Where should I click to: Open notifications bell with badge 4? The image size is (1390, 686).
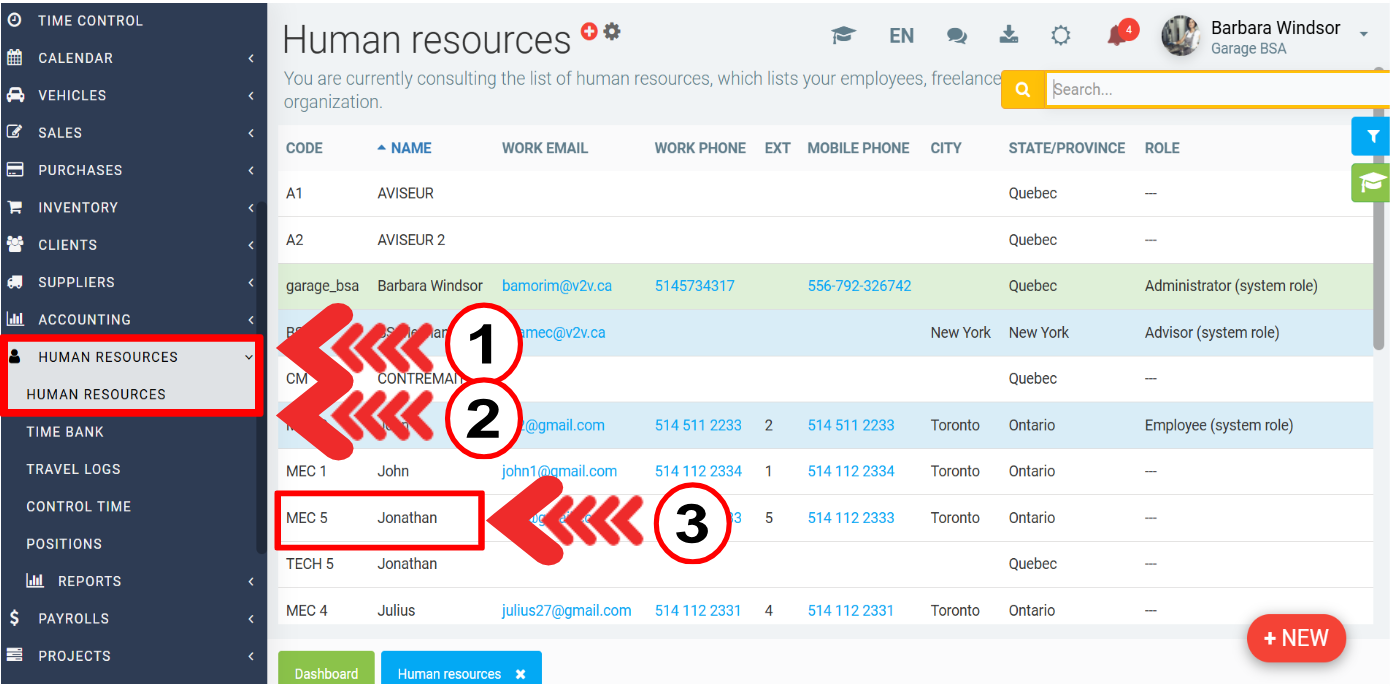point(1118,35)
